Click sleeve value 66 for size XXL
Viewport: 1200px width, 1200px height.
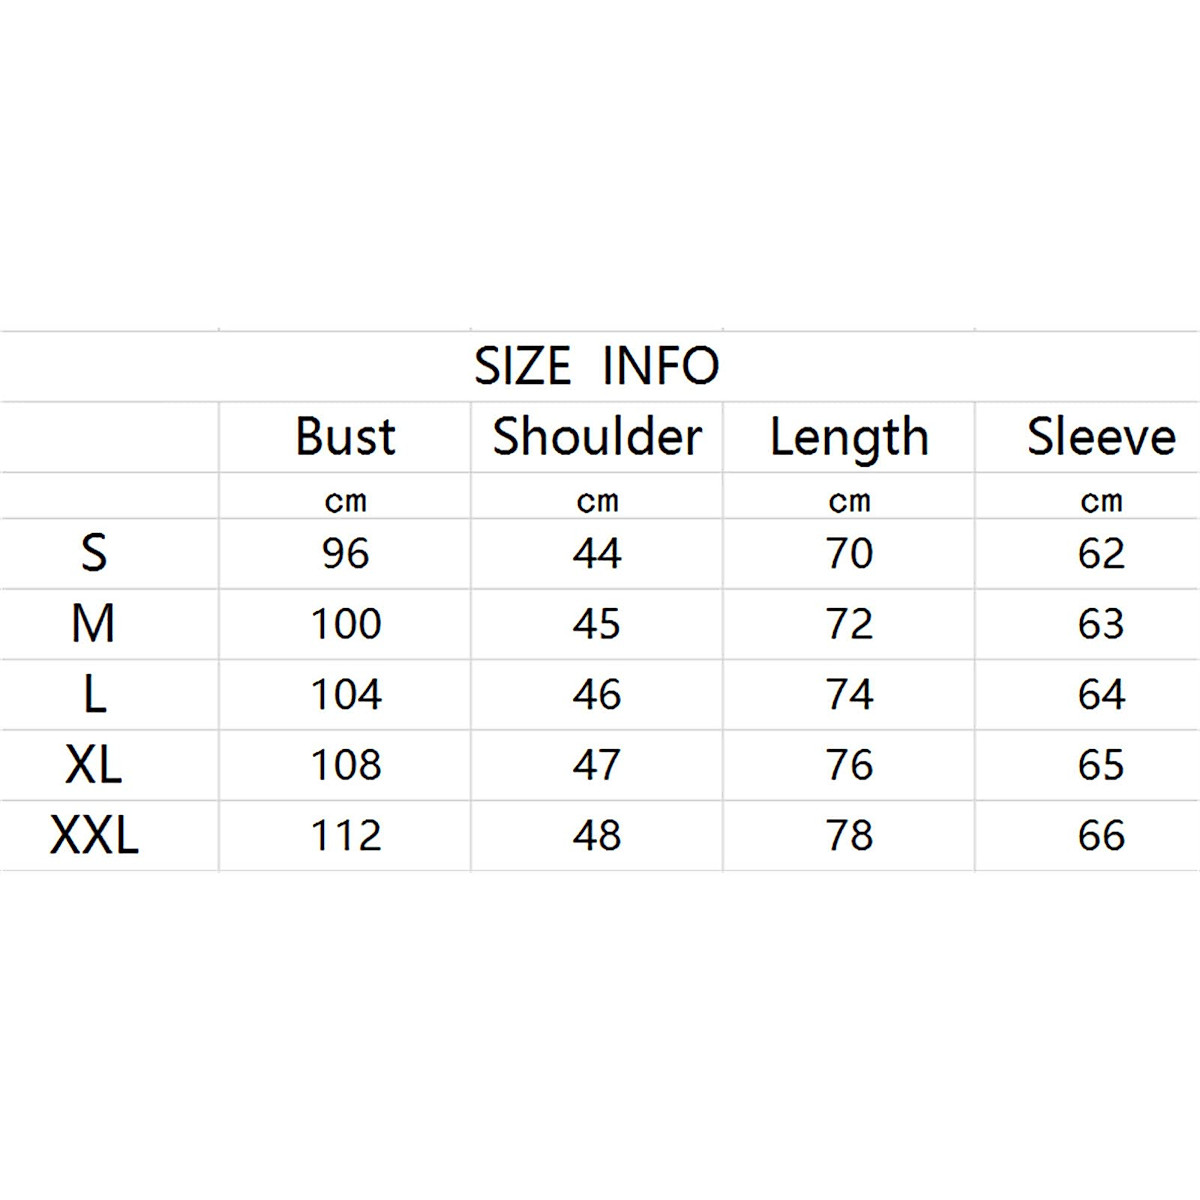[1101, 835]
